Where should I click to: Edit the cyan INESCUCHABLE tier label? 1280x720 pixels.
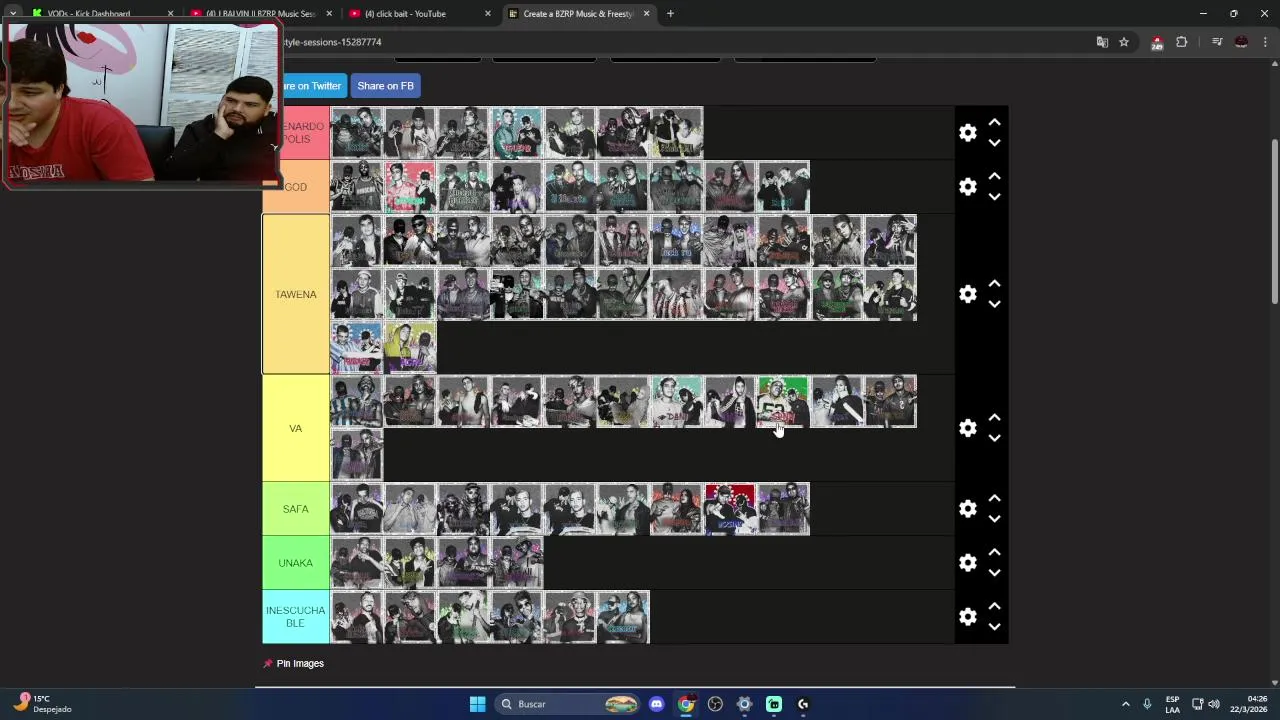tap(296, 617)
